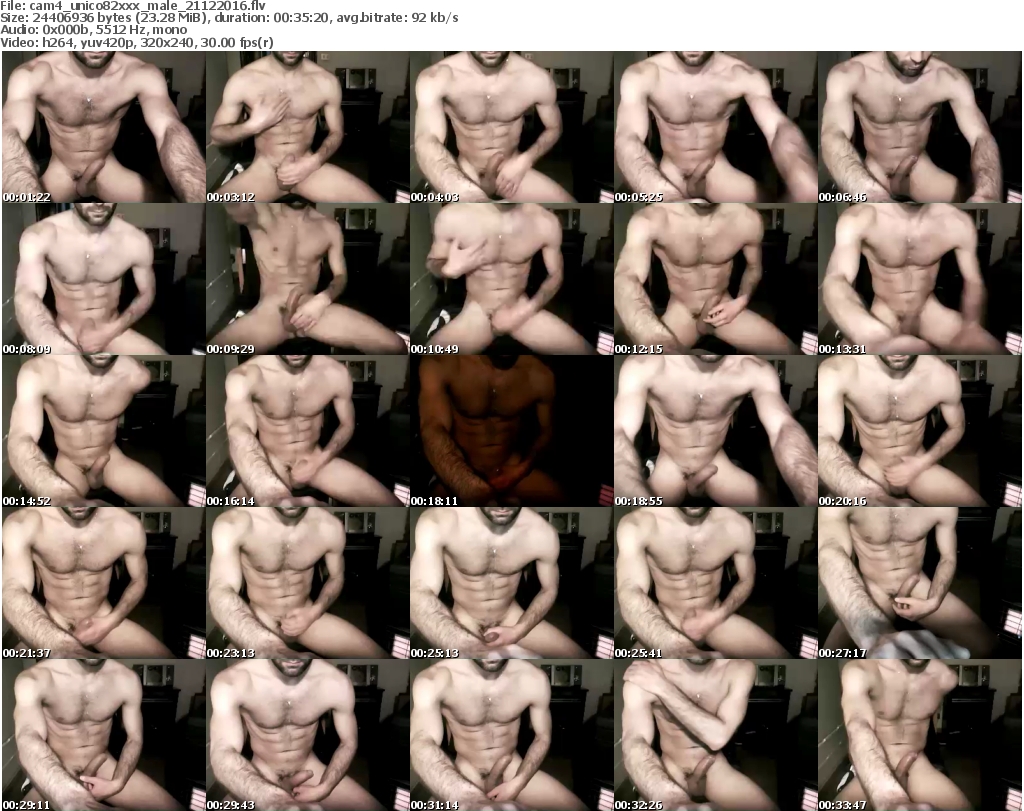The width and height of the screenshot is (1024, 811).
Task: Pick the thumbnail labeled 00:12:15
Action: click(x=715, y=280)
